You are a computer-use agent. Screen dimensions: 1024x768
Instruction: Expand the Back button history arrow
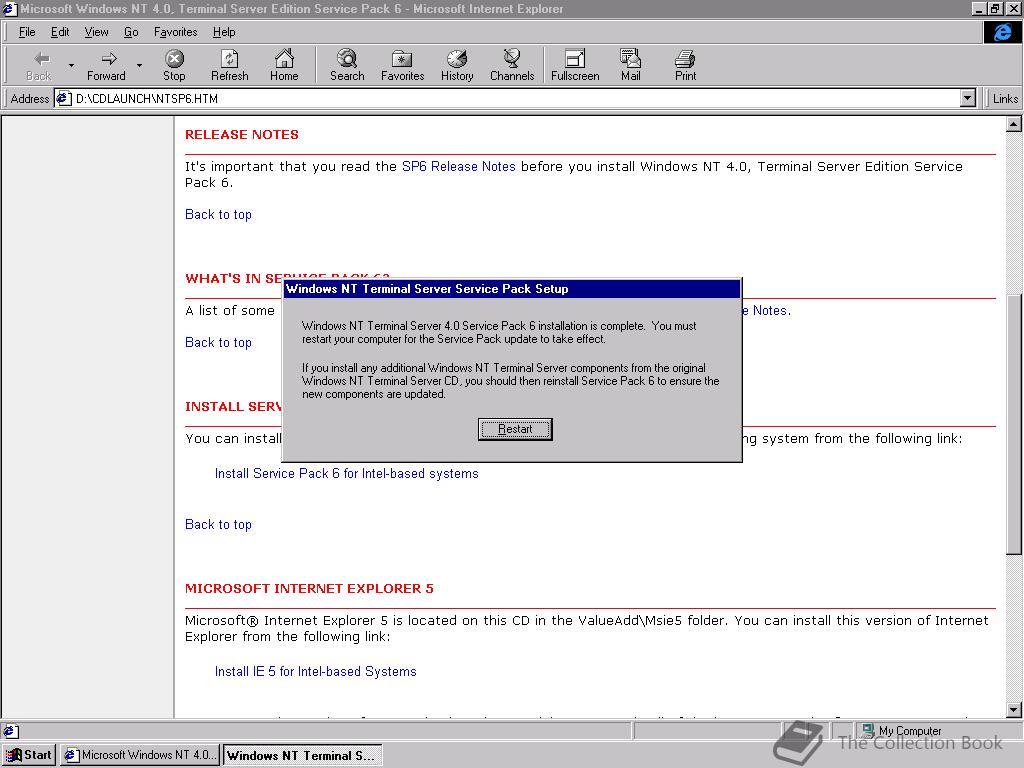[x=71, y=66]
